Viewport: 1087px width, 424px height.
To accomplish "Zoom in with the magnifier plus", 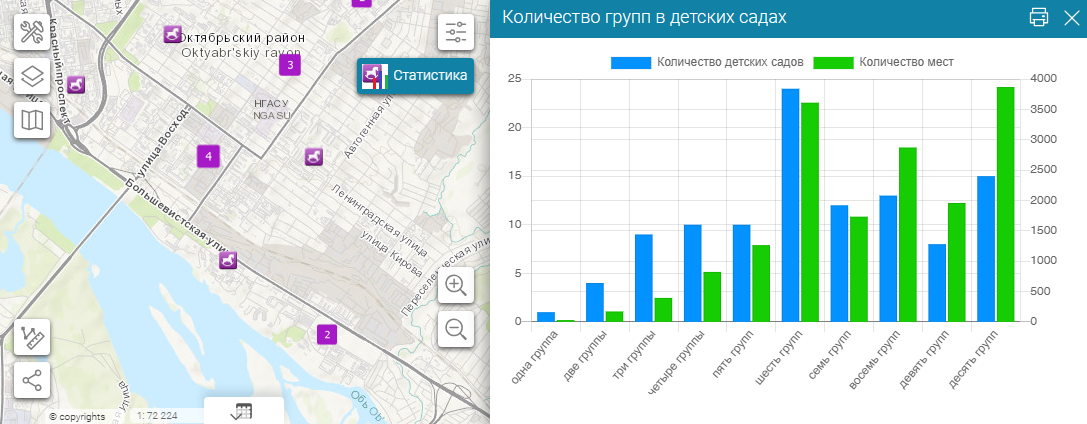I will [455, 285].
